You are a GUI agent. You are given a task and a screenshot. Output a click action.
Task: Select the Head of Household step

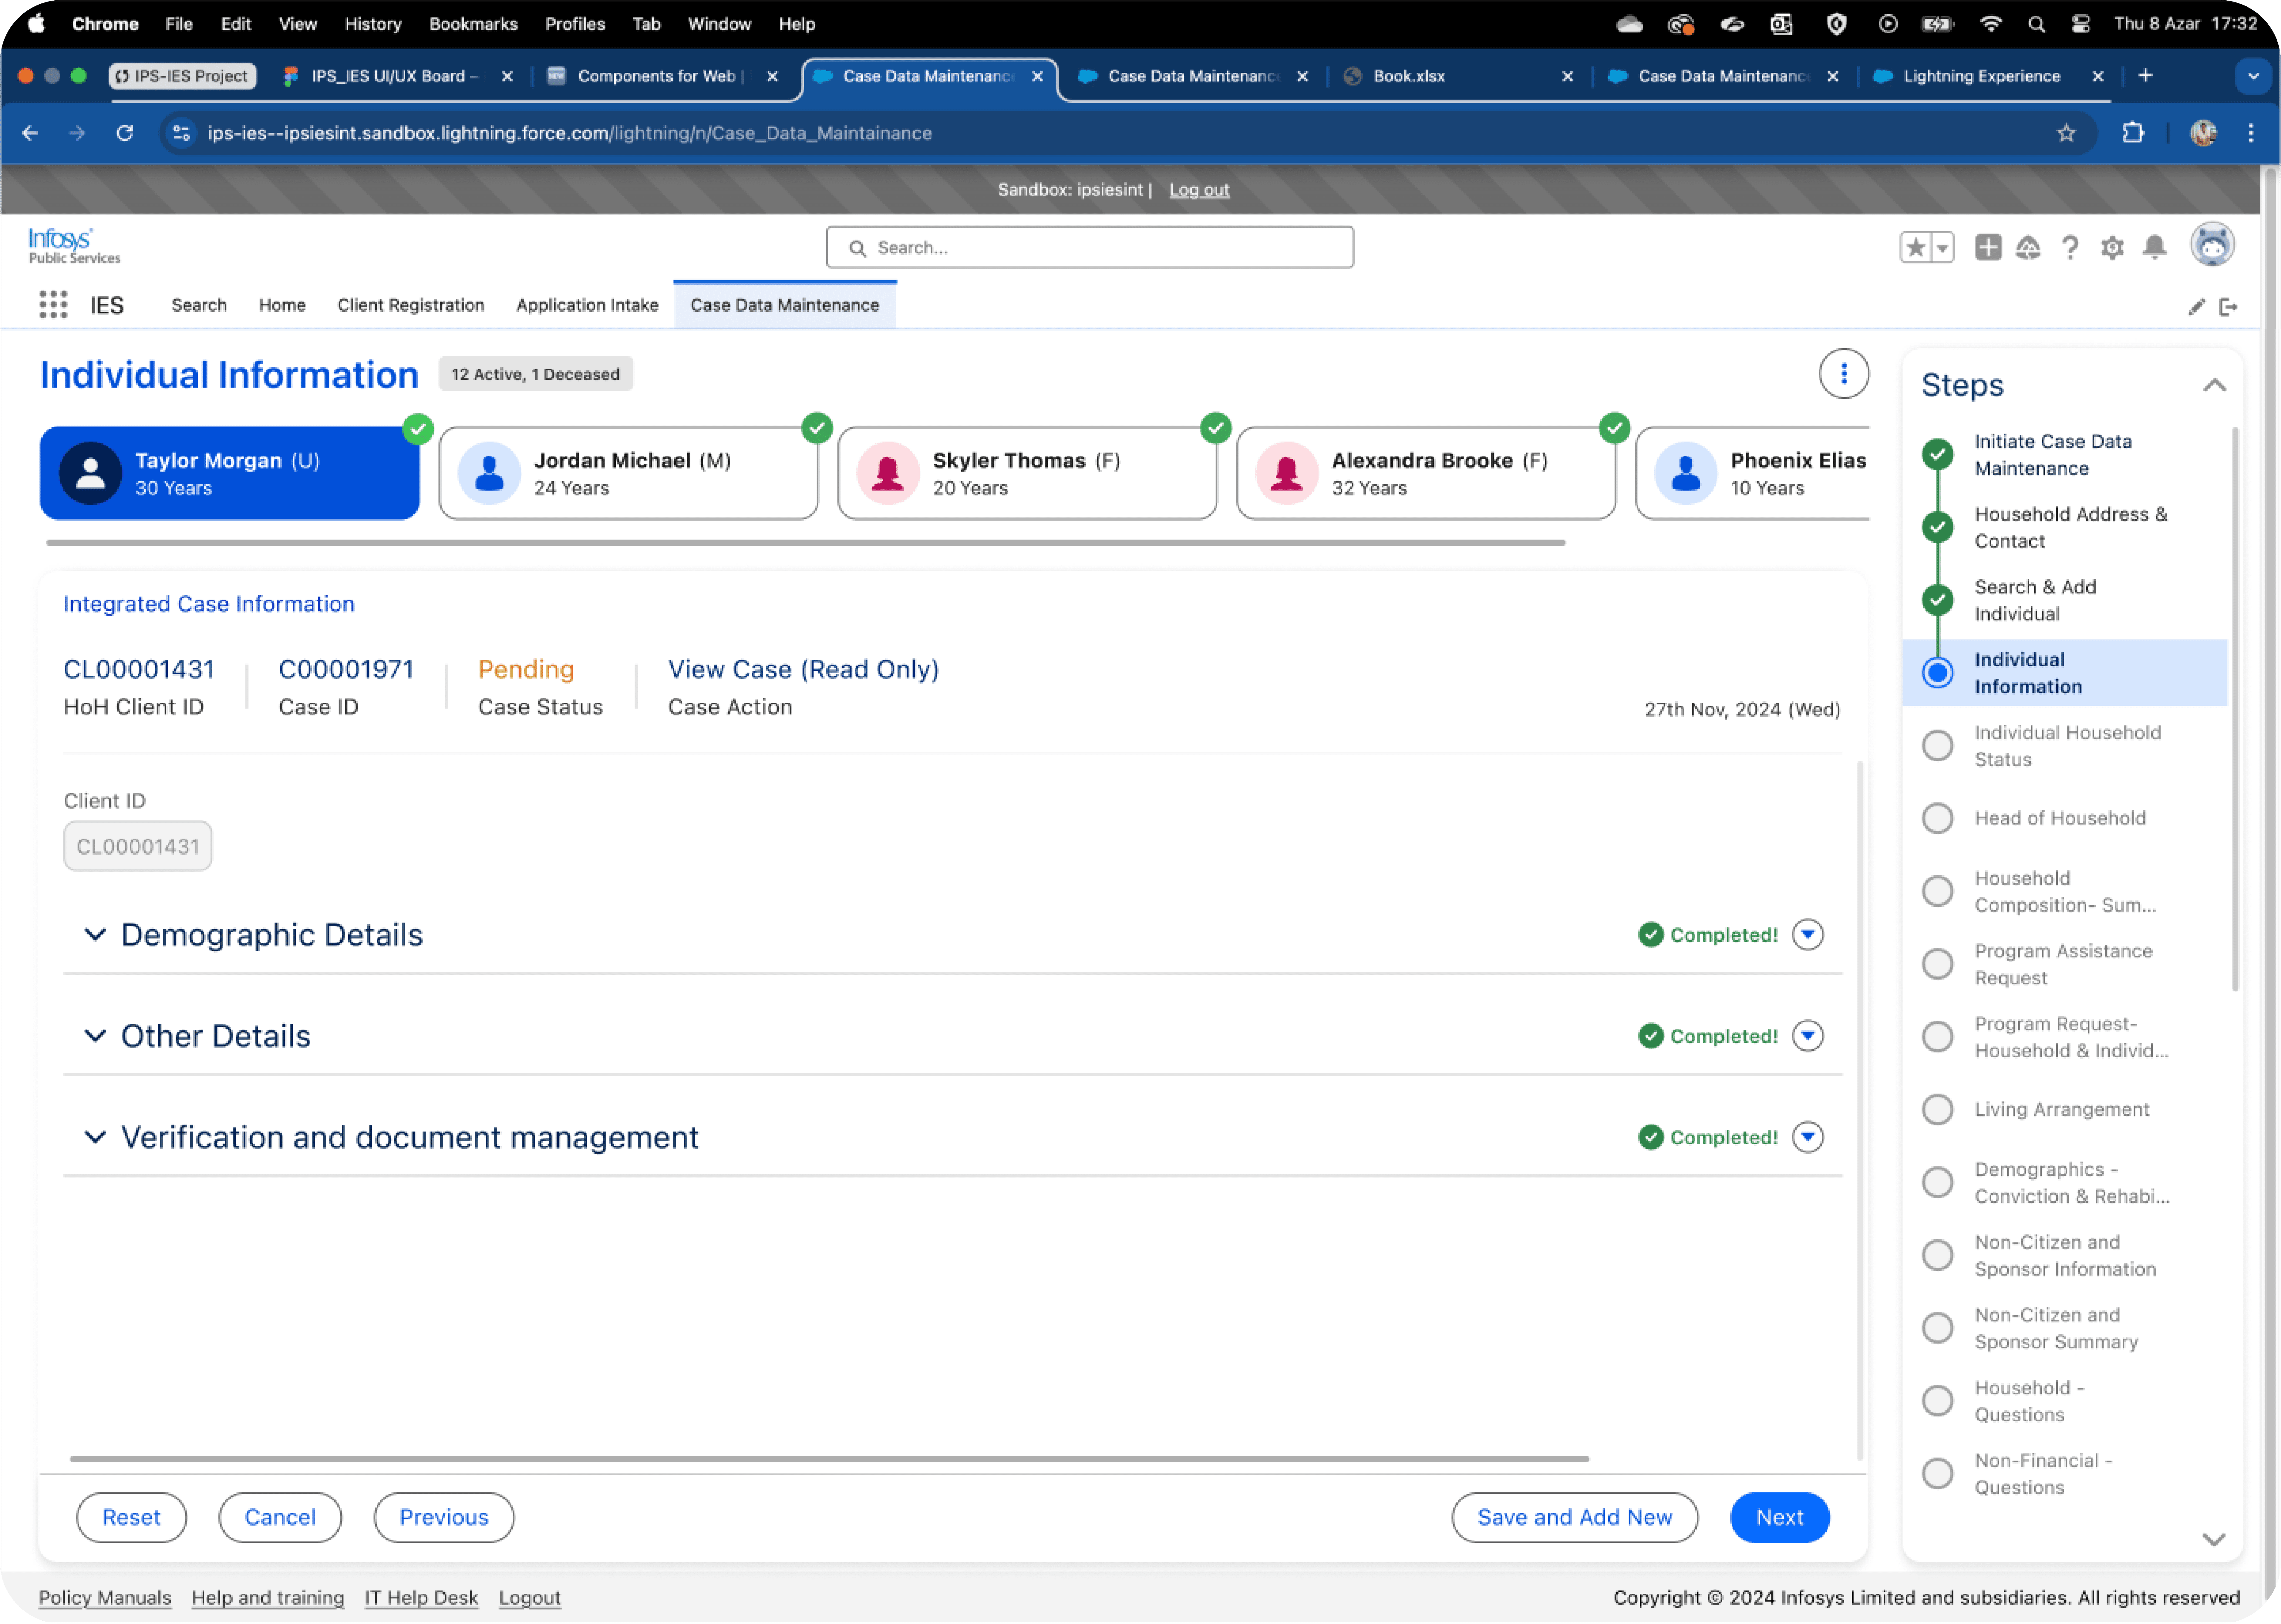2059,818
